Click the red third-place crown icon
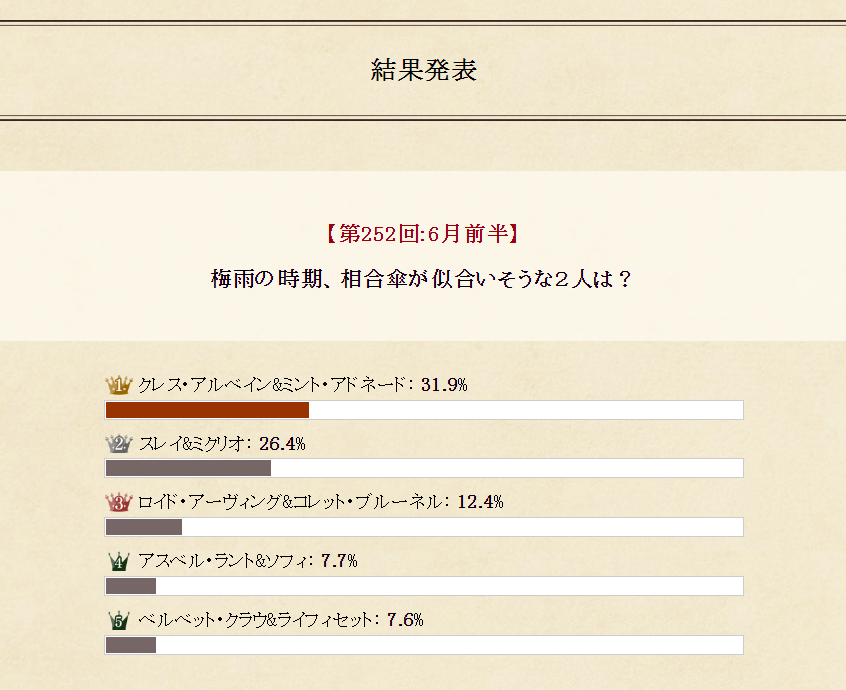This screenshot has height=690, width=846. click(119, 502)
